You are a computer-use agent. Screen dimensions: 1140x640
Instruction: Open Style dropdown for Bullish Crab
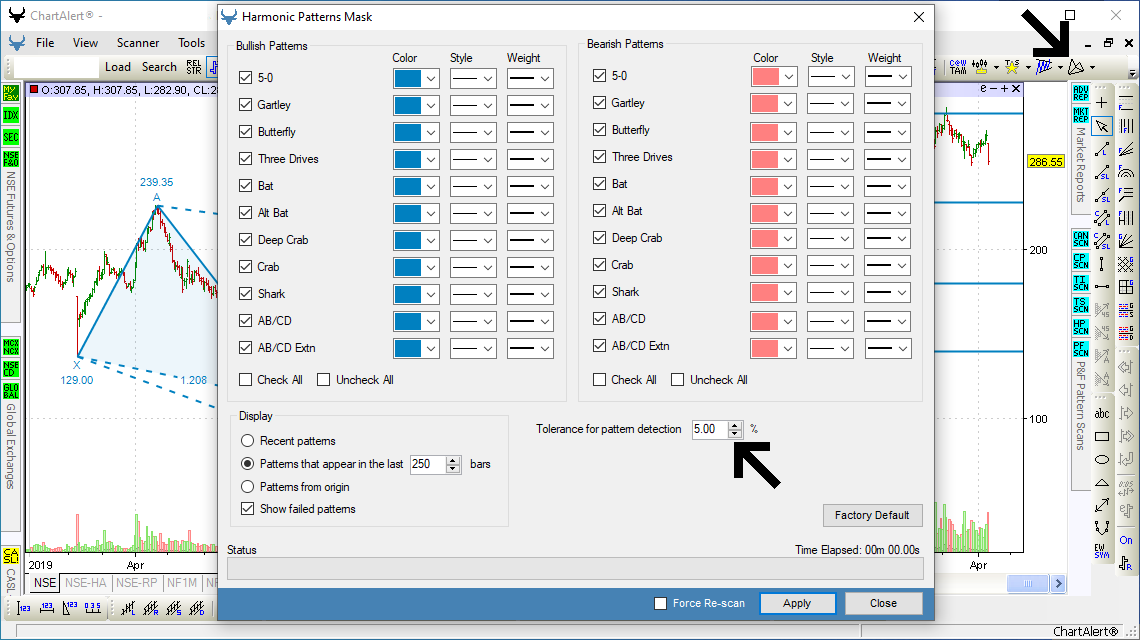coord(473,268)
